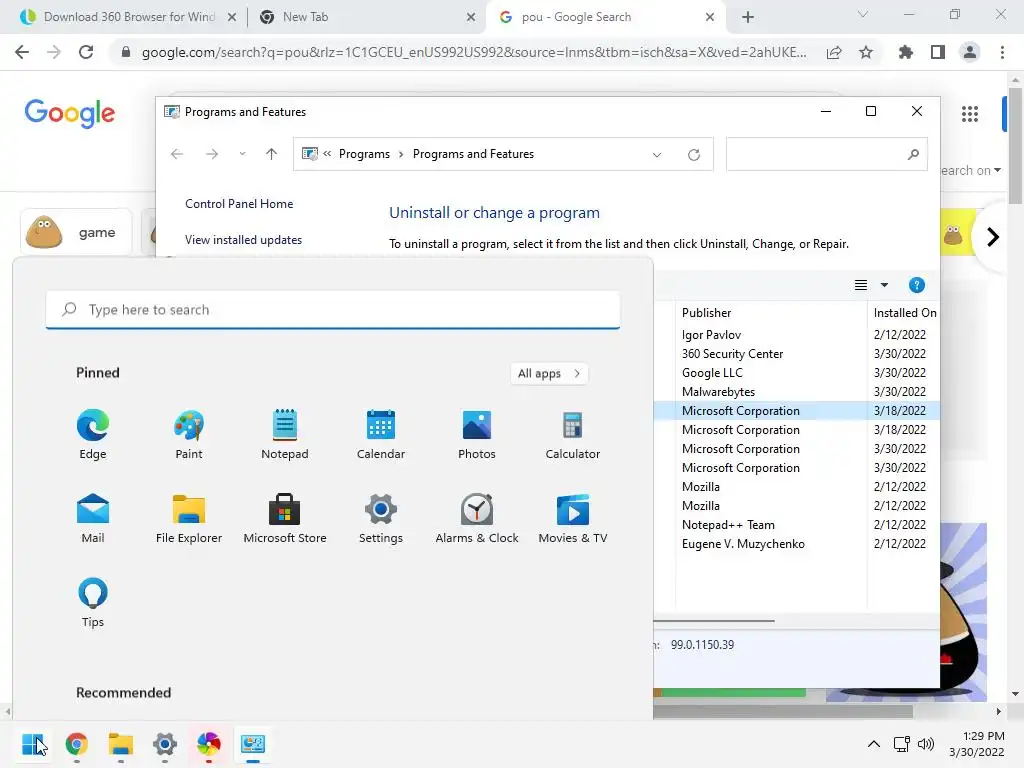1024x768 pixels.
Task: Open the view options dropdown arrow
Action: click(x=884, y=285)
